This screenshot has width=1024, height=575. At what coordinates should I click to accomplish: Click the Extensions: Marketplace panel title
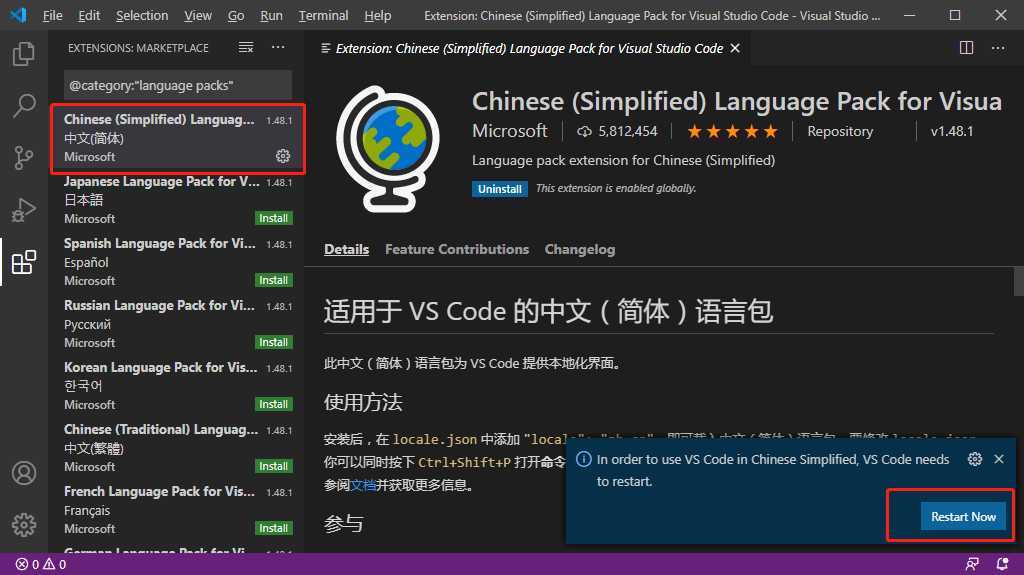pos(138,48)
